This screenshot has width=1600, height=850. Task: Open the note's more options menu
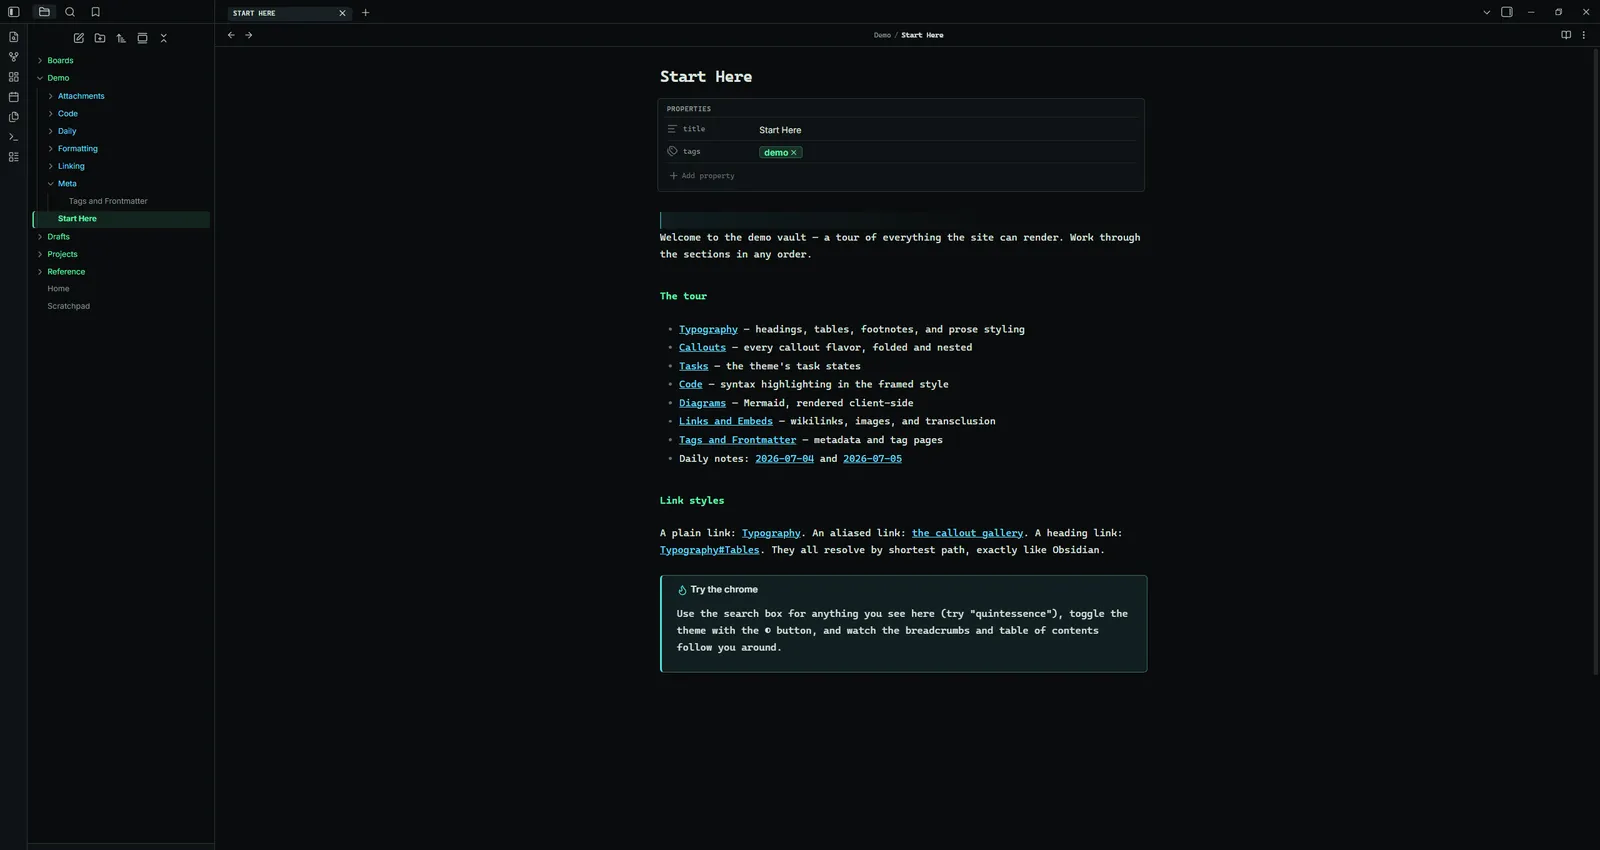pos(1584,35)
